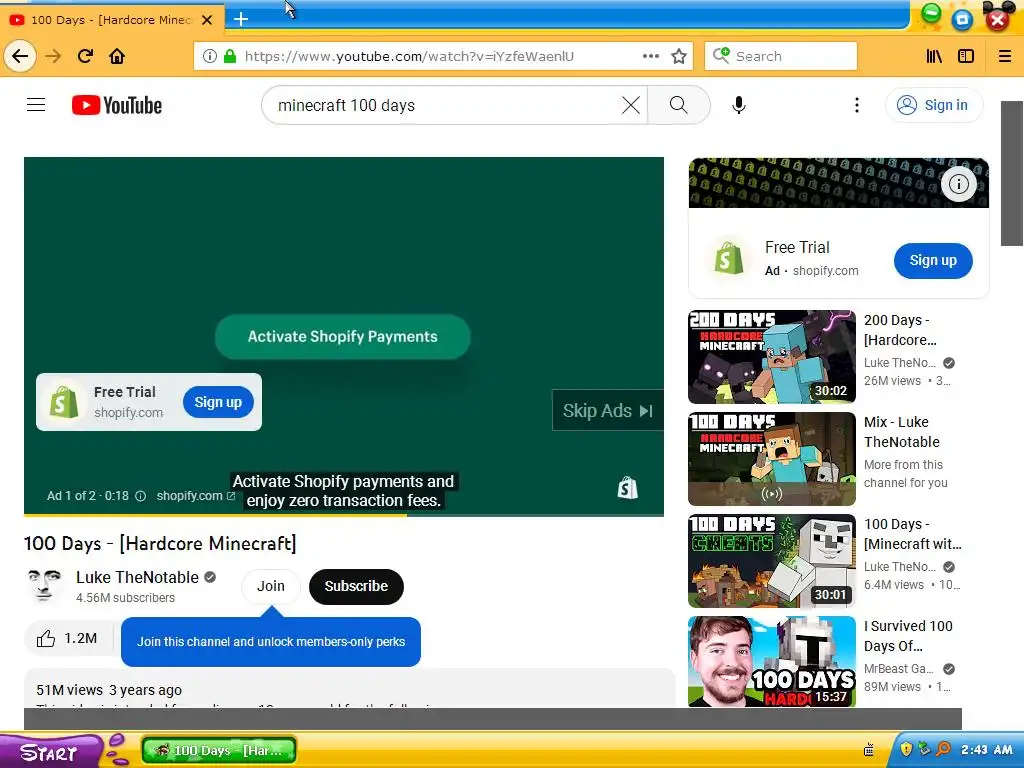Open YouTube guide hamburger menu
The image size is (1024, 768).
(36, 104)
